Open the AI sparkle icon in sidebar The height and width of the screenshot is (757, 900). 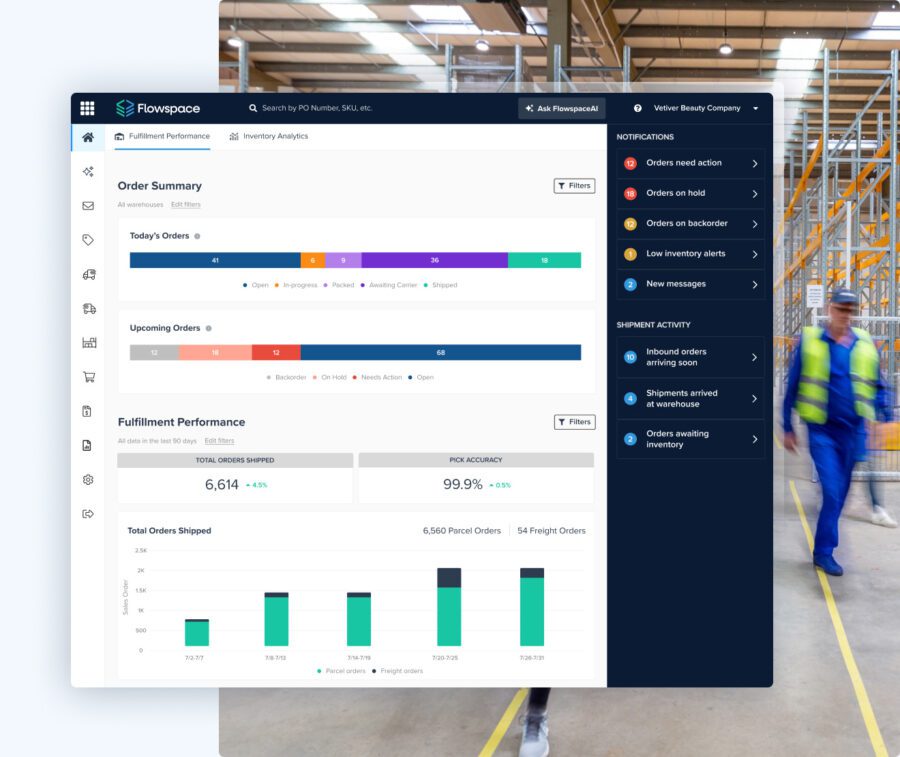click(88, 172)
